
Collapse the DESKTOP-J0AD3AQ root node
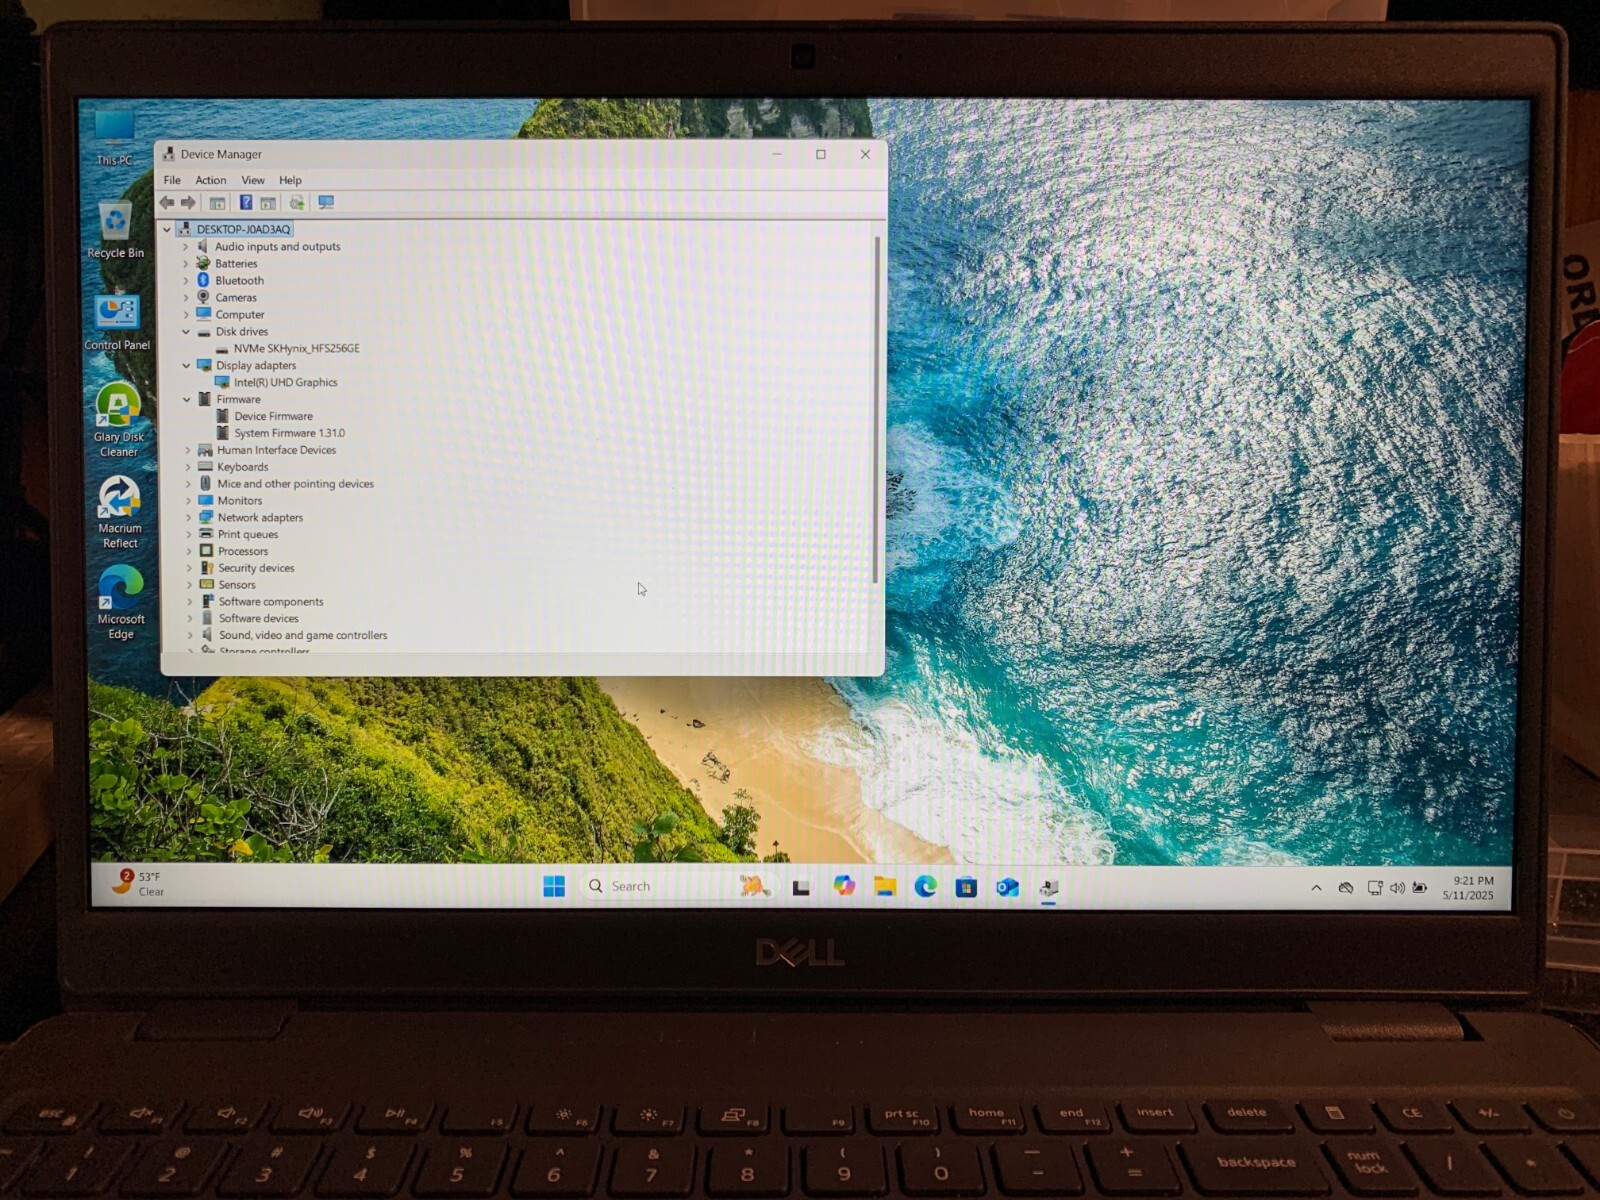point(167,230)
